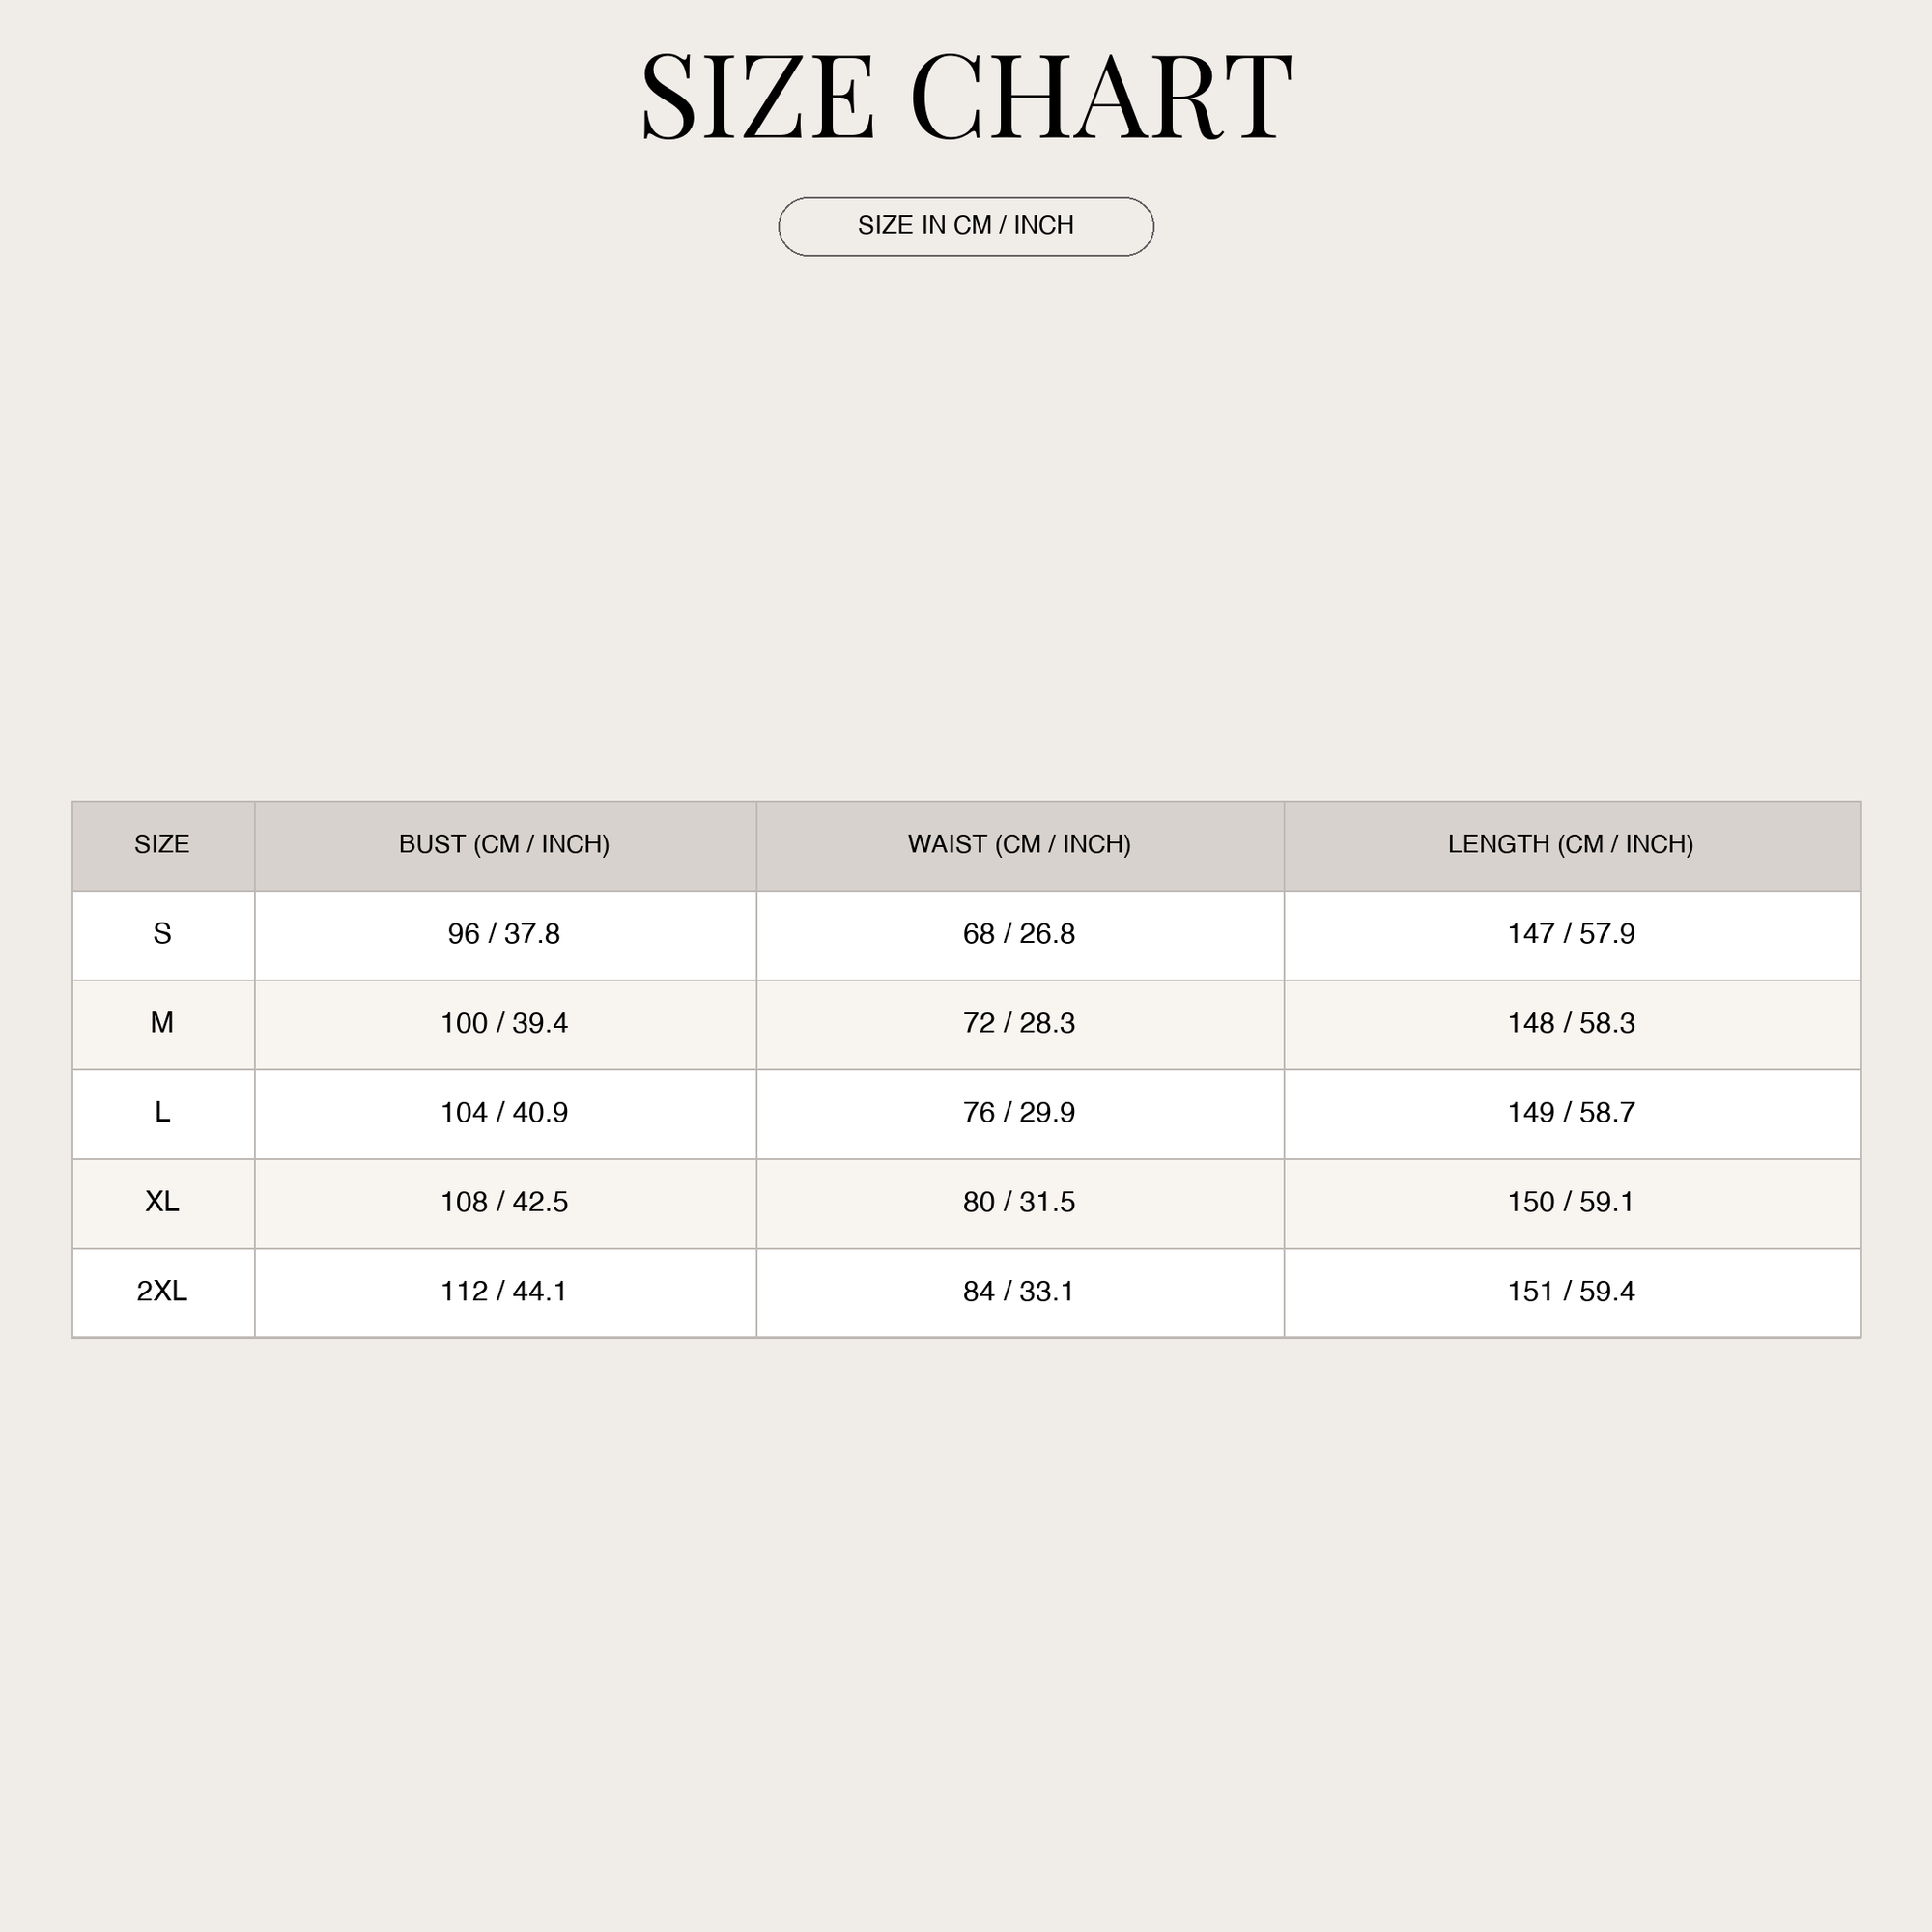Select bust value 112 / 44.1
Image resolution: width=1932 pixels, height=1932 pixels.
(504, 1291)
